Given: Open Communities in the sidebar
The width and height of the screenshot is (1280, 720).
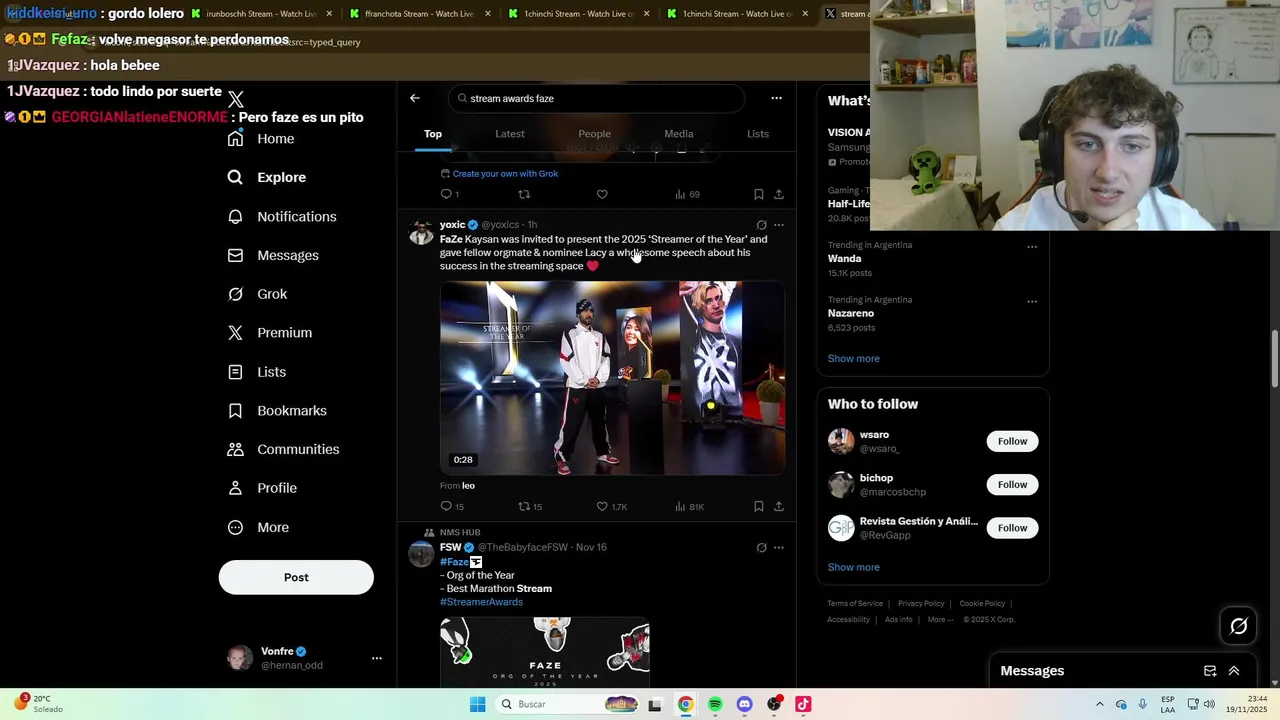Looking at the screenshot, I should [x=283, y=449].
